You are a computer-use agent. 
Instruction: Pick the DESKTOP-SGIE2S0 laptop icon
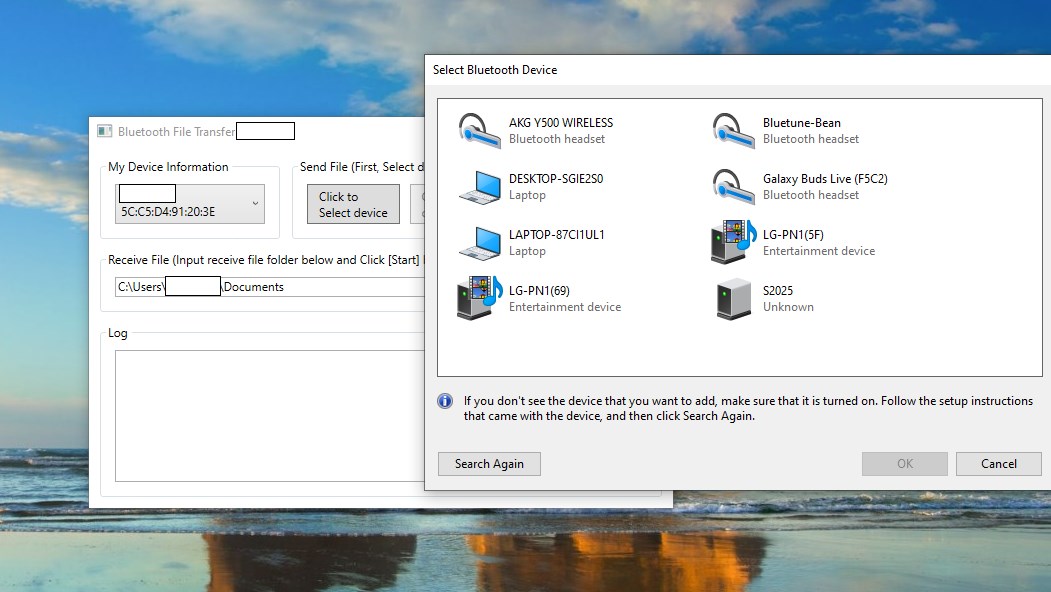(x=479, y=186)
